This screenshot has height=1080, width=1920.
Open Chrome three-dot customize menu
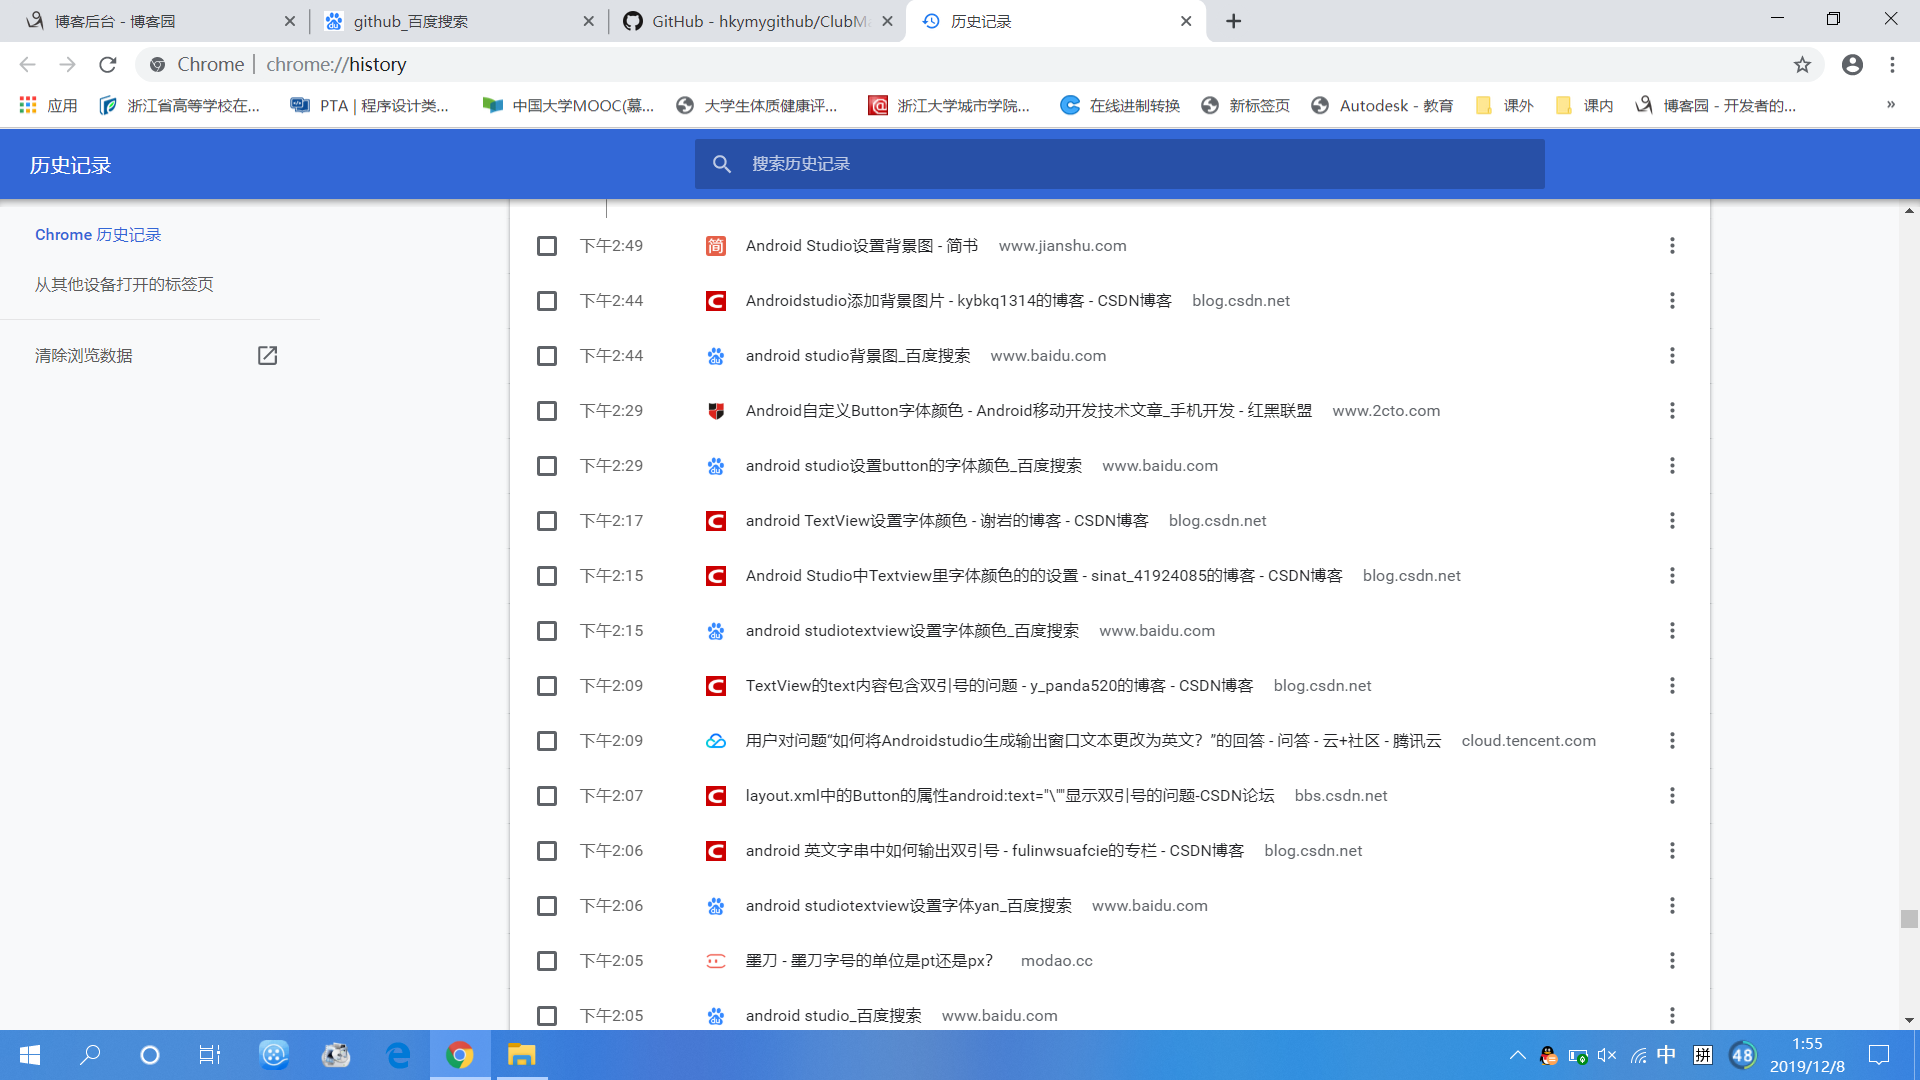click(x=1892, y=65)
